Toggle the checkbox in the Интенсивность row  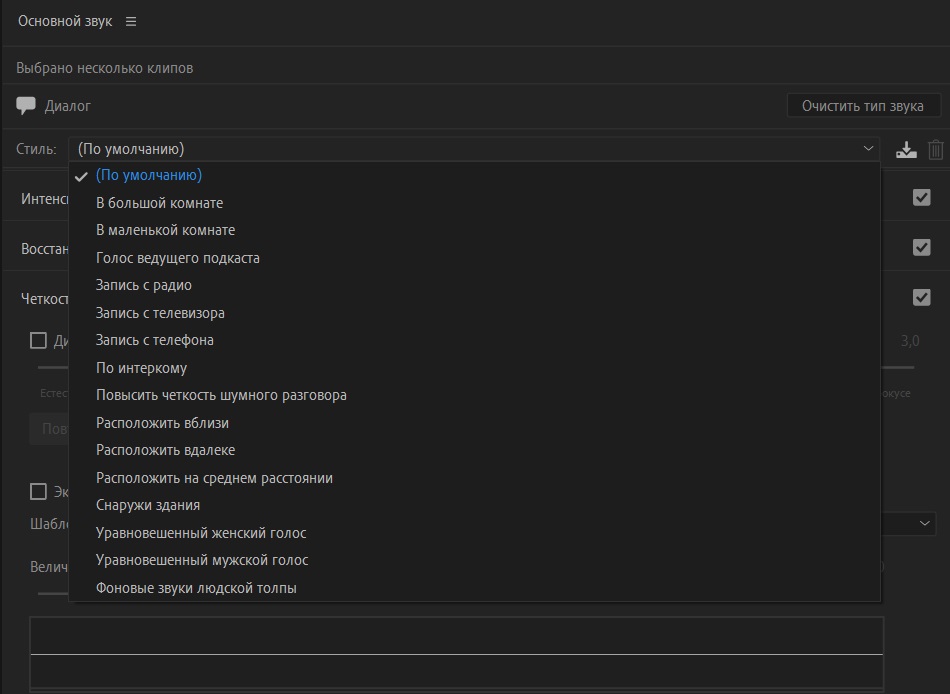[x=922, y=198]
